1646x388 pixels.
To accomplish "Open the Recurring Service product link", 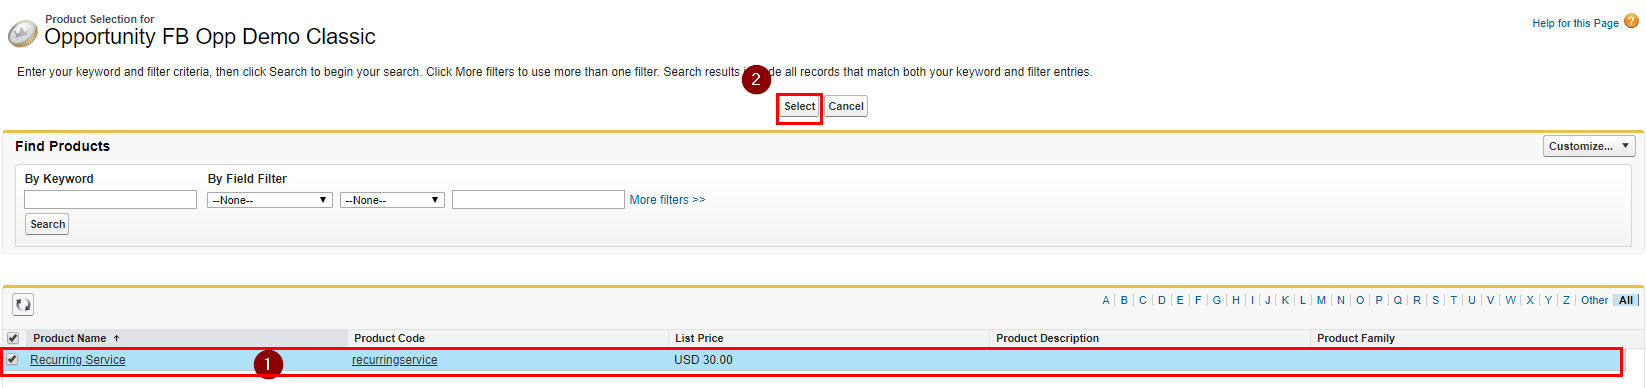I will point(78,360).
